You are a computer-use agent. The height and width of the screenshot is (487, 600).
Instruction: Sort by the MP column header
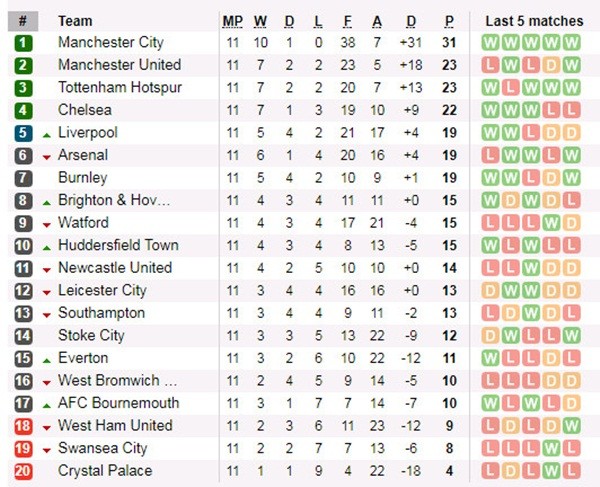232,21
